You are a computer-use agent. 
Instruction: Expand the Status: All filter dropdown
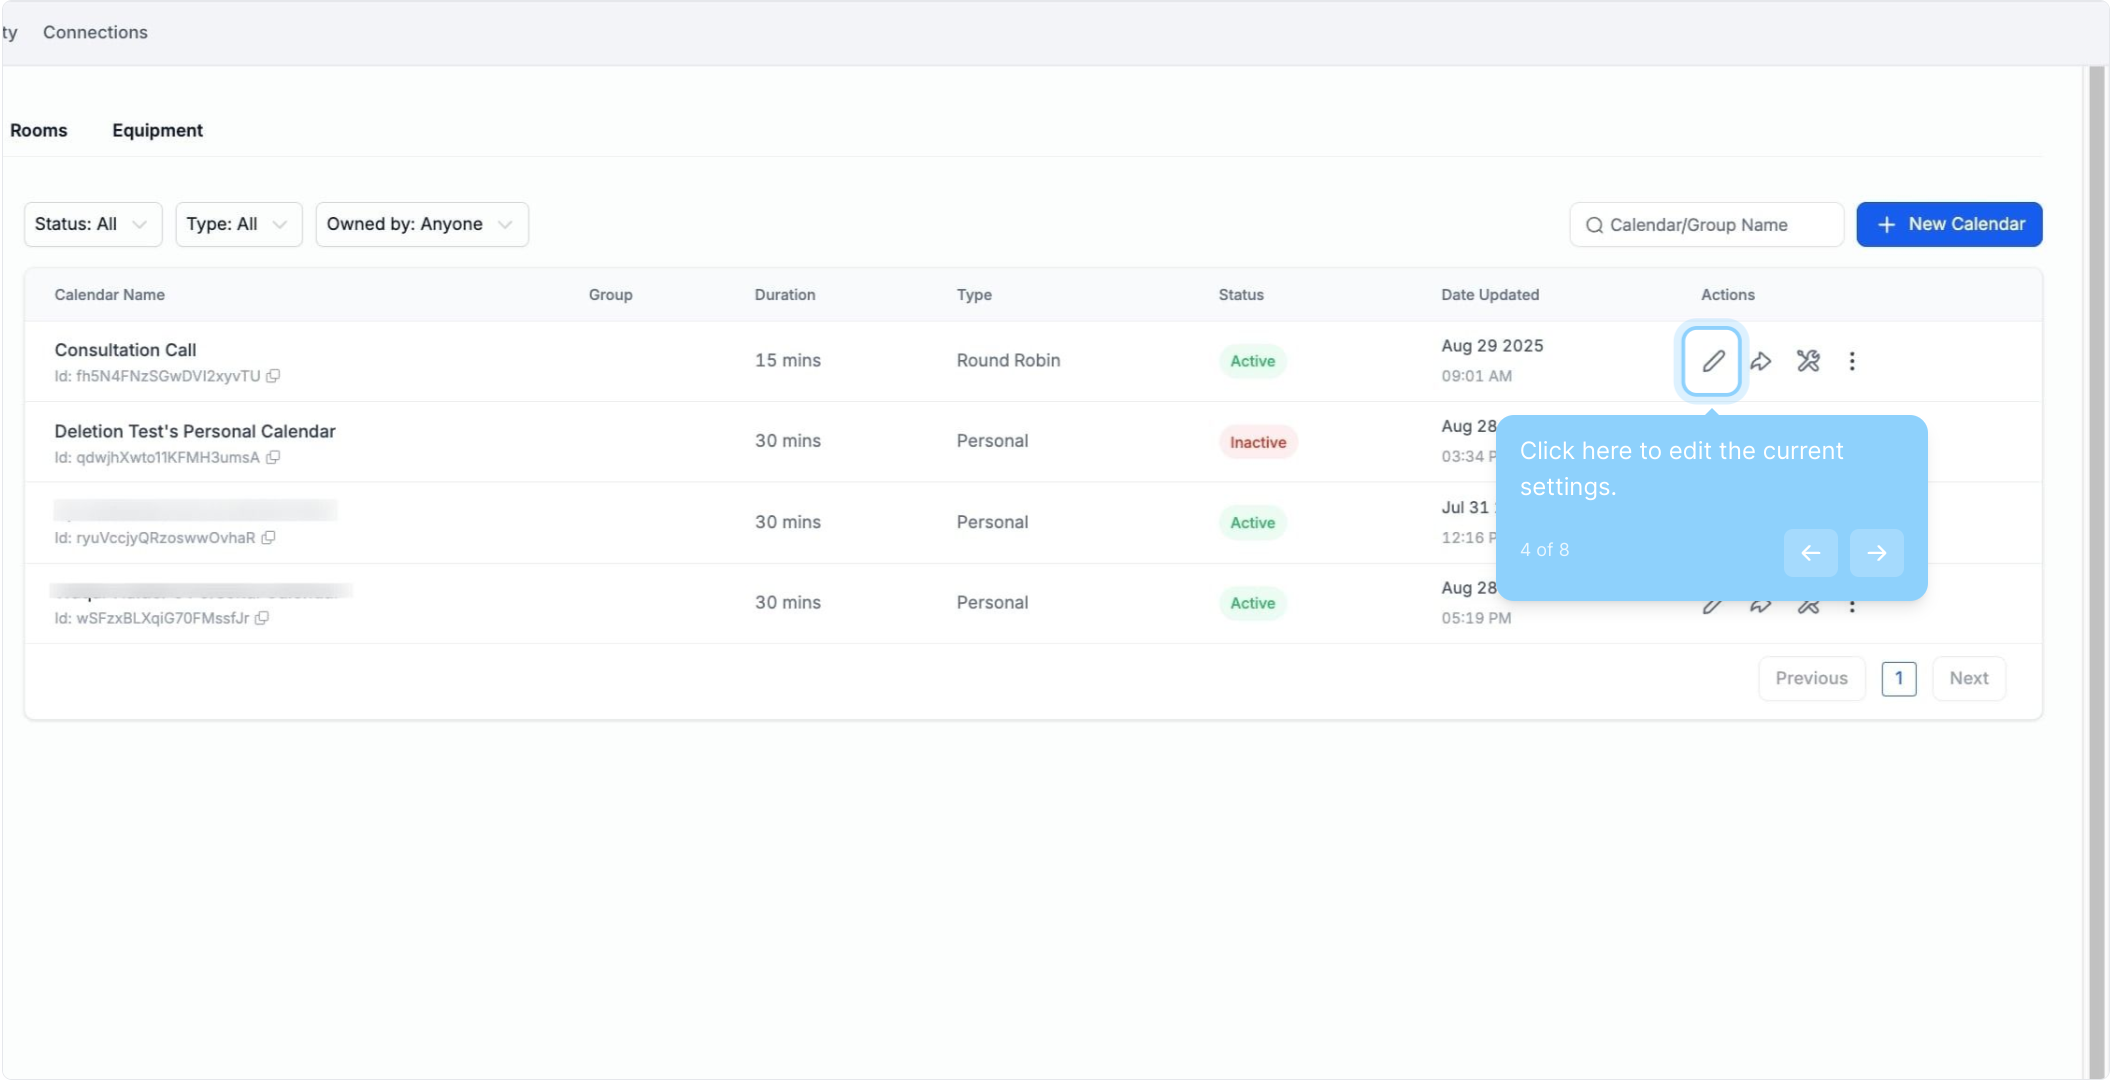coord(92,224)
